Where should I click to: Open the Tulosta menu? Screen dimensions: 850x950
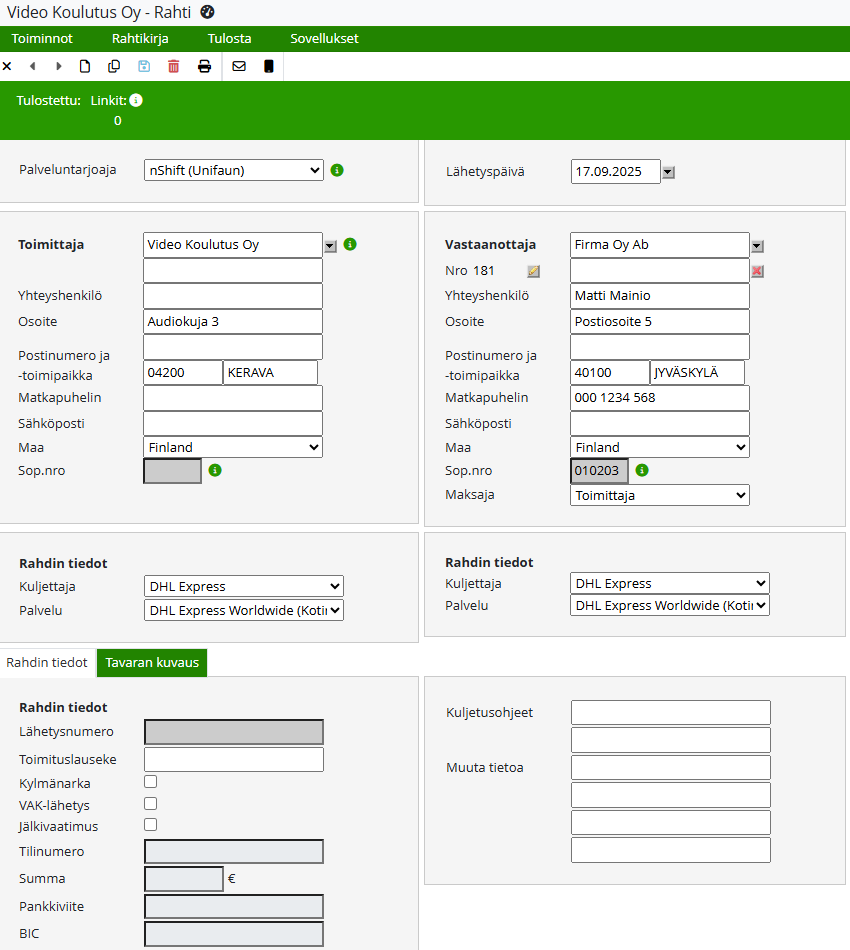(229, 39)
